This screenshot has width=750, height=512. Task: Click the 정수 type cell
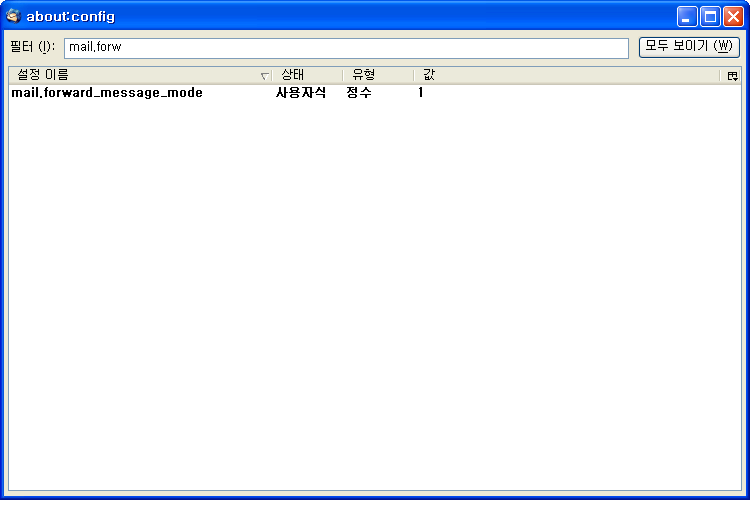point(359,92)
